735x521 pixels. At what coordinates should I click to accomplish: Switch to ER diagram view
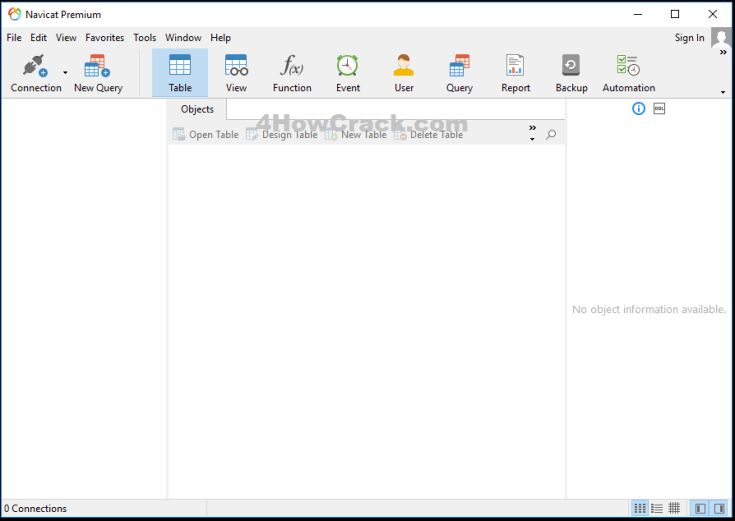click(674, 508)
